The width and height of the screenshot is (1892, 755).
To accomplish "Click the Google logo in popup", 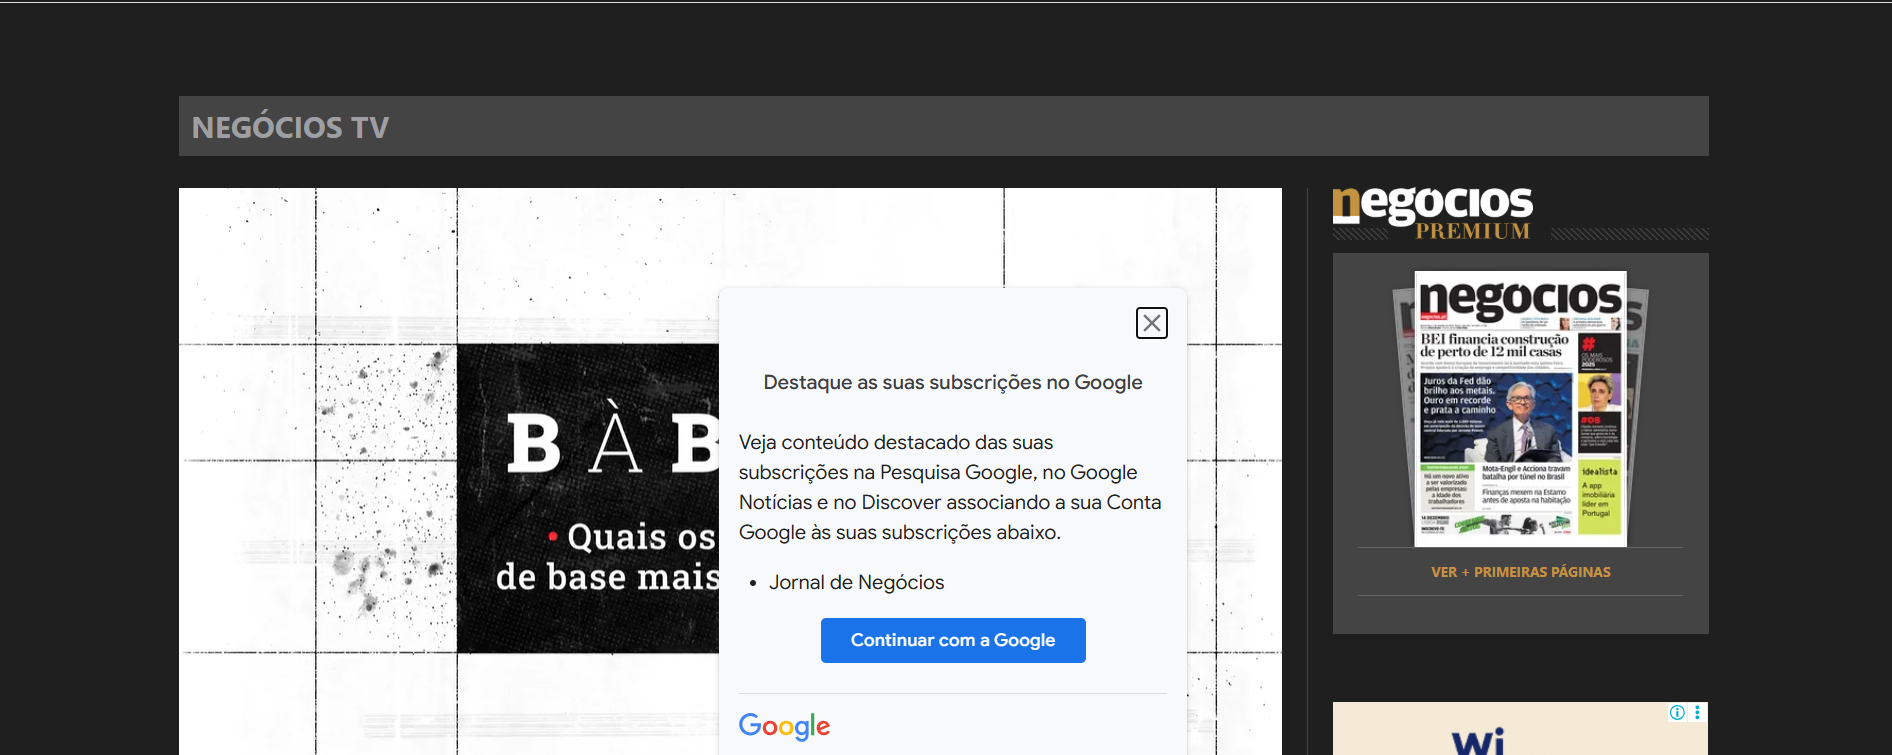I will (785, 726).
